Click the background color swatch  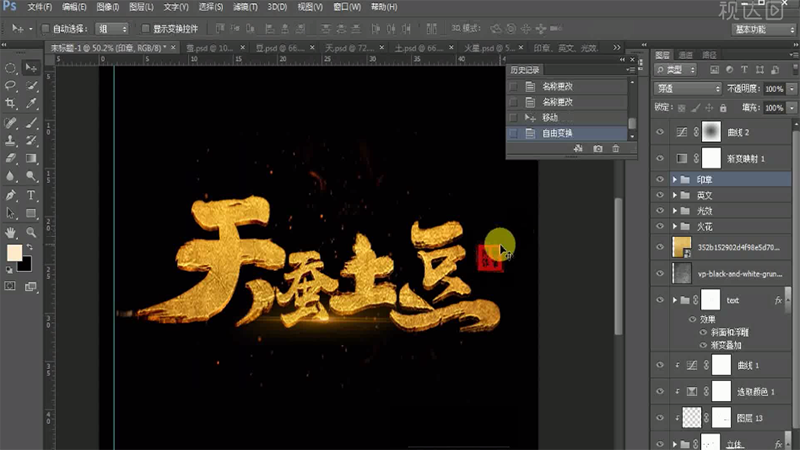pos(26,265)
